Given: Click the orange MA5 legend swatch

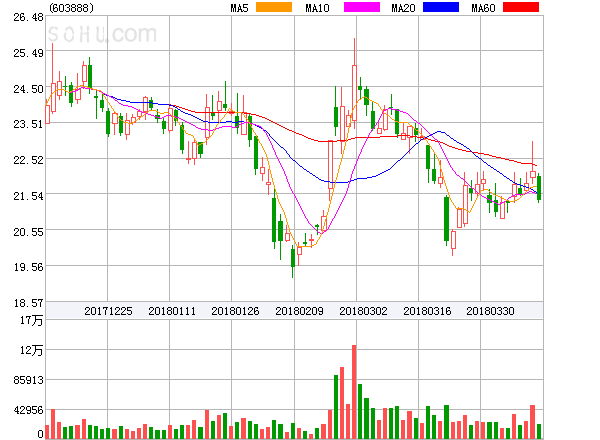Looking at the screenshot, I should [274, 7].
